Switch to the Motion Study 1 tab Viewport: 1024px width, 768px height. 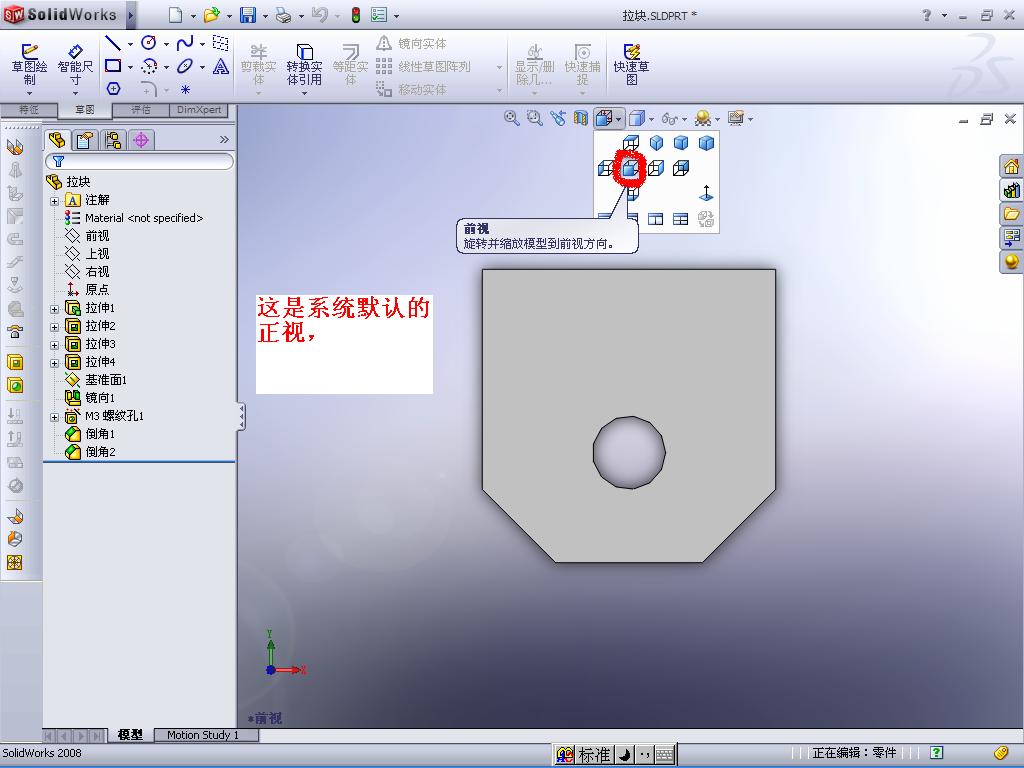[x=203, y=735]
